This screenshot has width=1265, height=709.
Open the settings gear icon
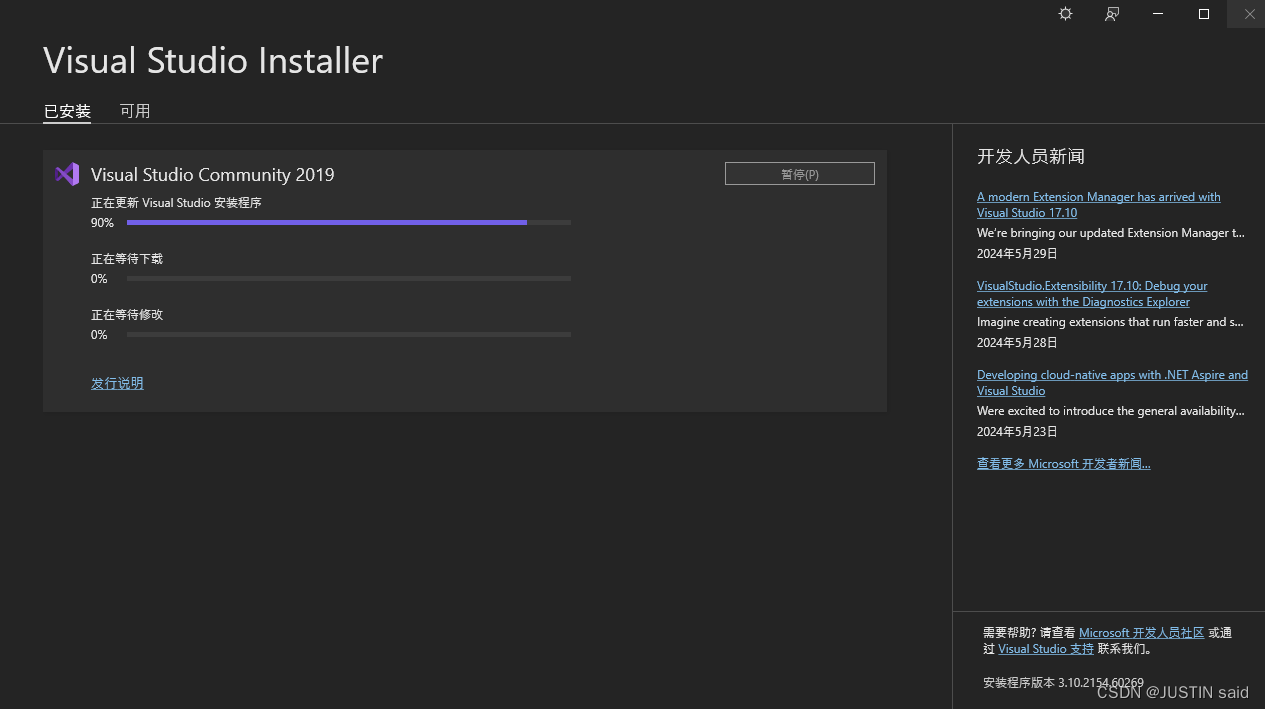1065,14
